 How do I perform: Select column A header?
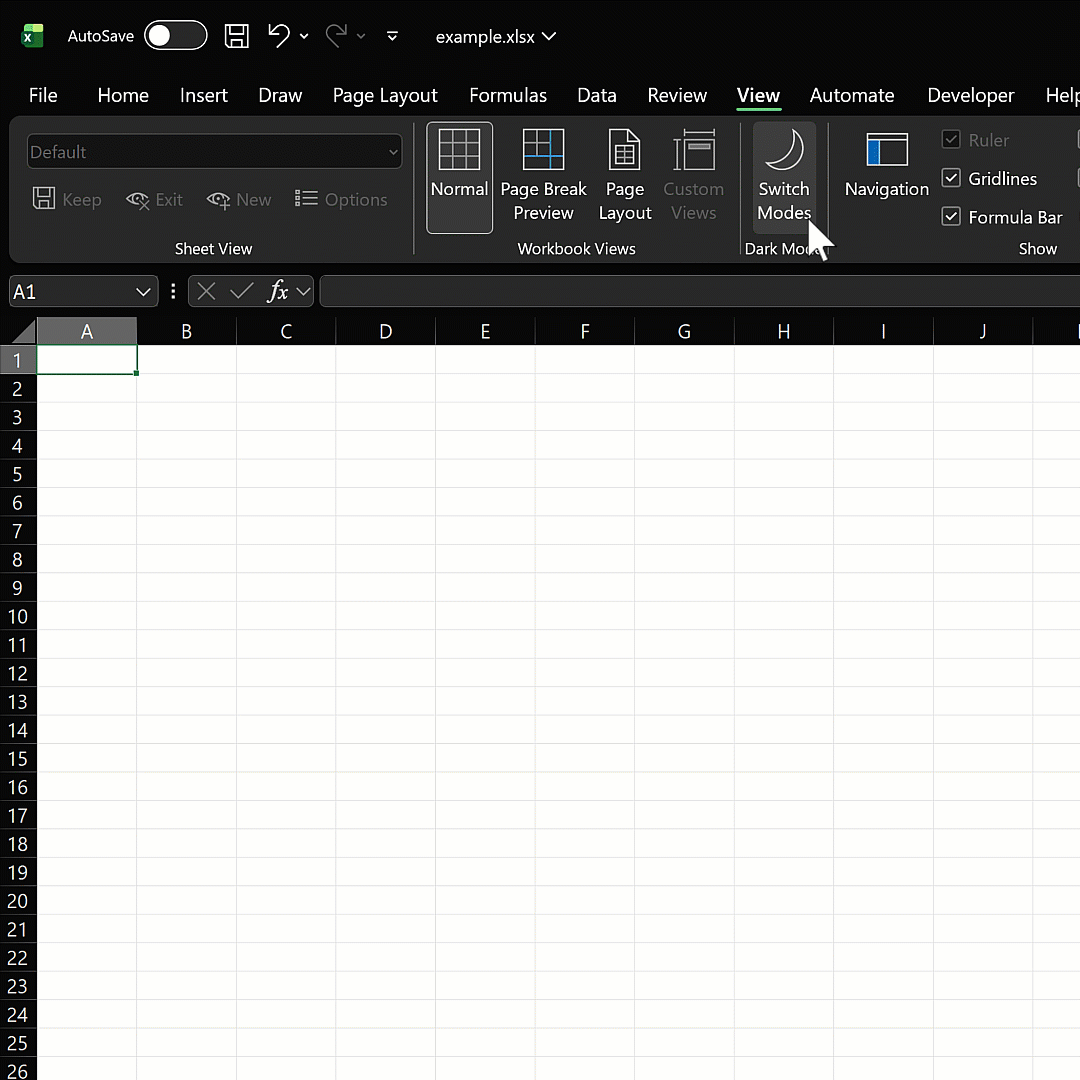pyautogui.click(x=87, y=331)
